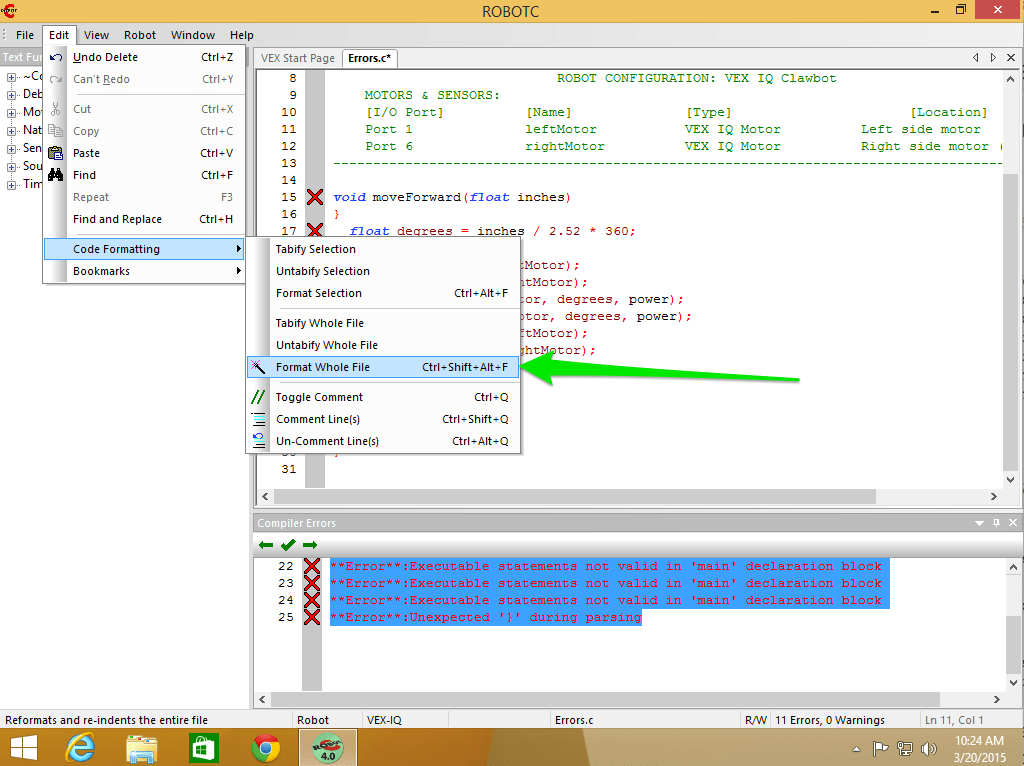Click the Windows Start button

pos(23,747)
